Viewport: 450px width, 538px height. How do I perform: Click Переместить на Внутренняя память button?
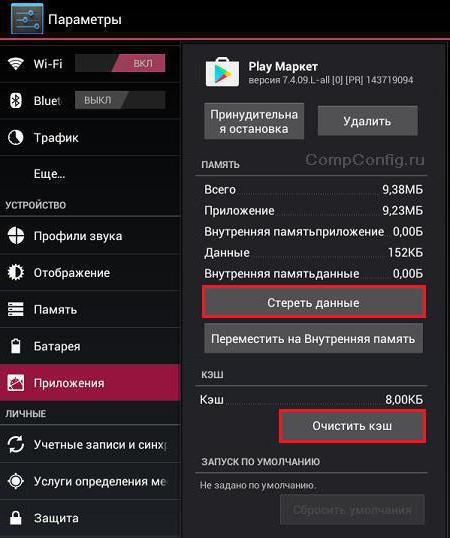(313, 339)
